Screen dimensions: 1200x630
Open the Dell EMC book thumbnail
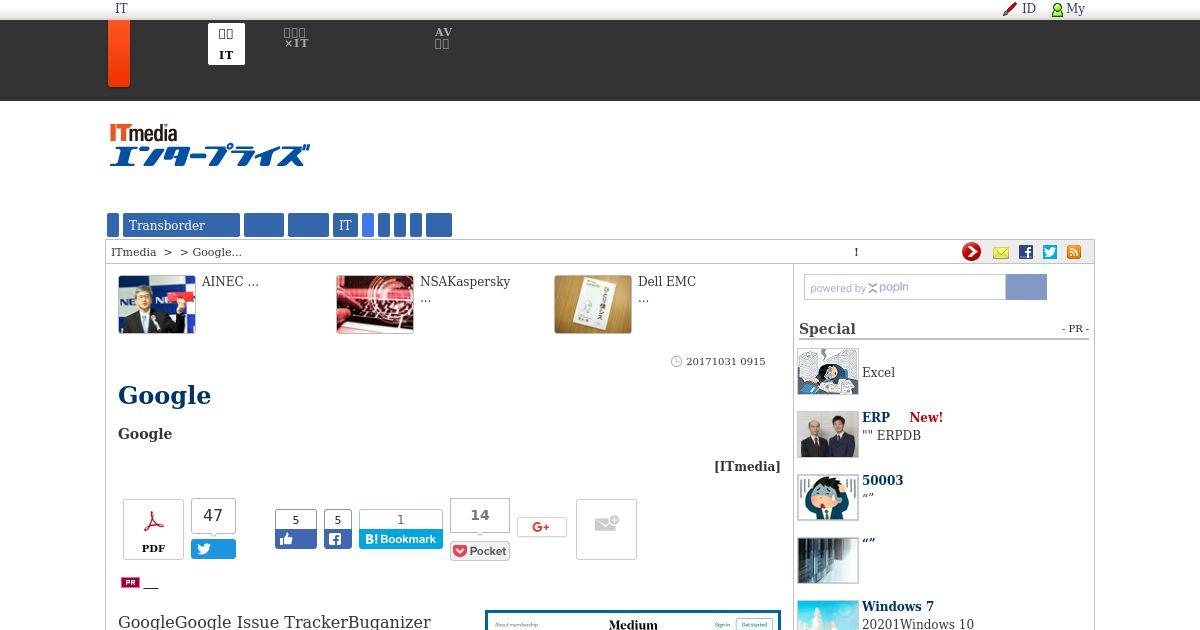coord(593,304)
